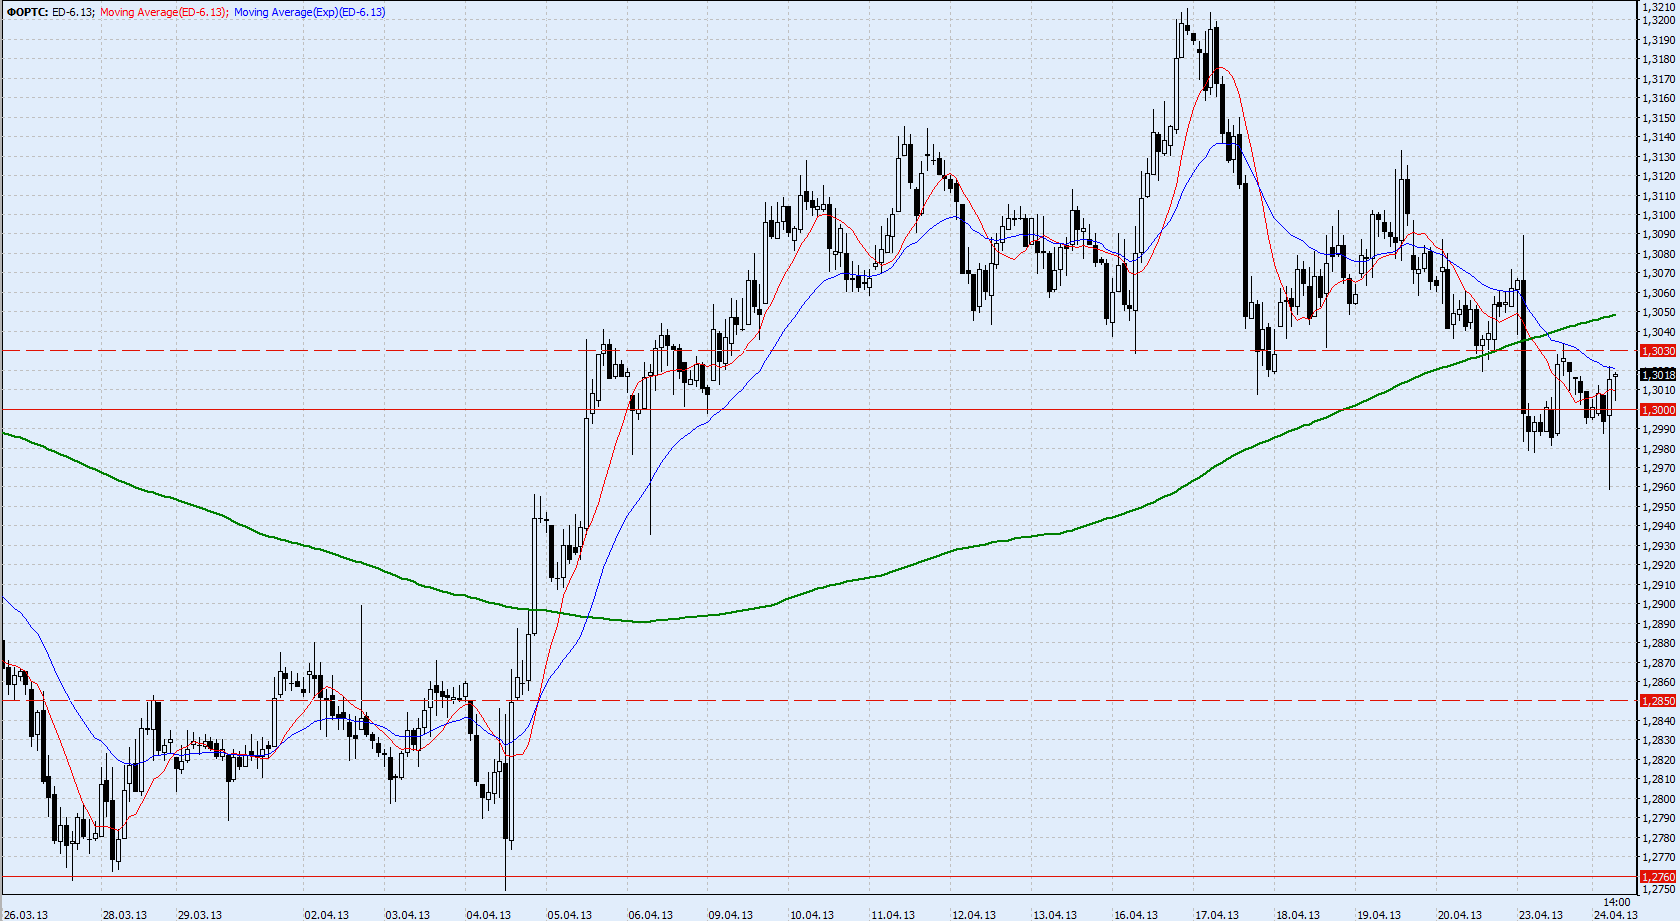Click the 1,3000 red price level label
This screenshot has width=1680, height=921.
pyautogui.click(x=1658, y=410)
